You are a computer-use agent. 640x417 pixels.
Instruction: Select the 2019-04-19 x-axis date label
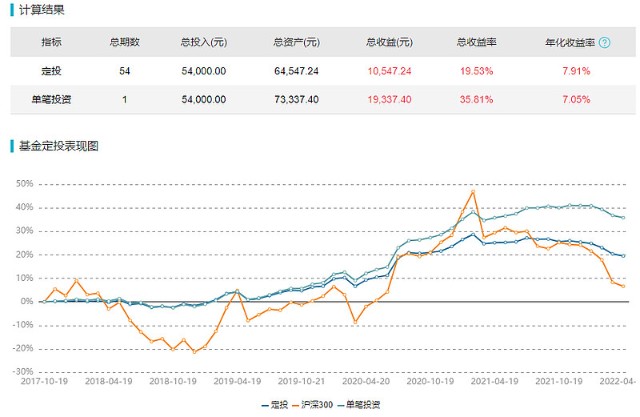[x=237, y=381]
